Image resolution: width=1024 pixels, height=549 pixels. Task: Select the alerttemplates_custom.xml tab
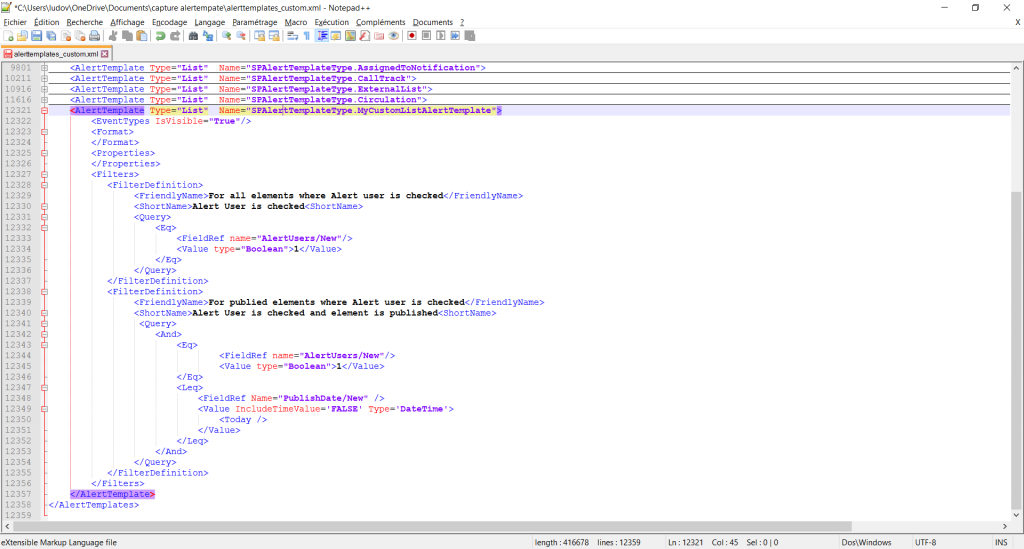pyautogui.click(x=56, y=54)
